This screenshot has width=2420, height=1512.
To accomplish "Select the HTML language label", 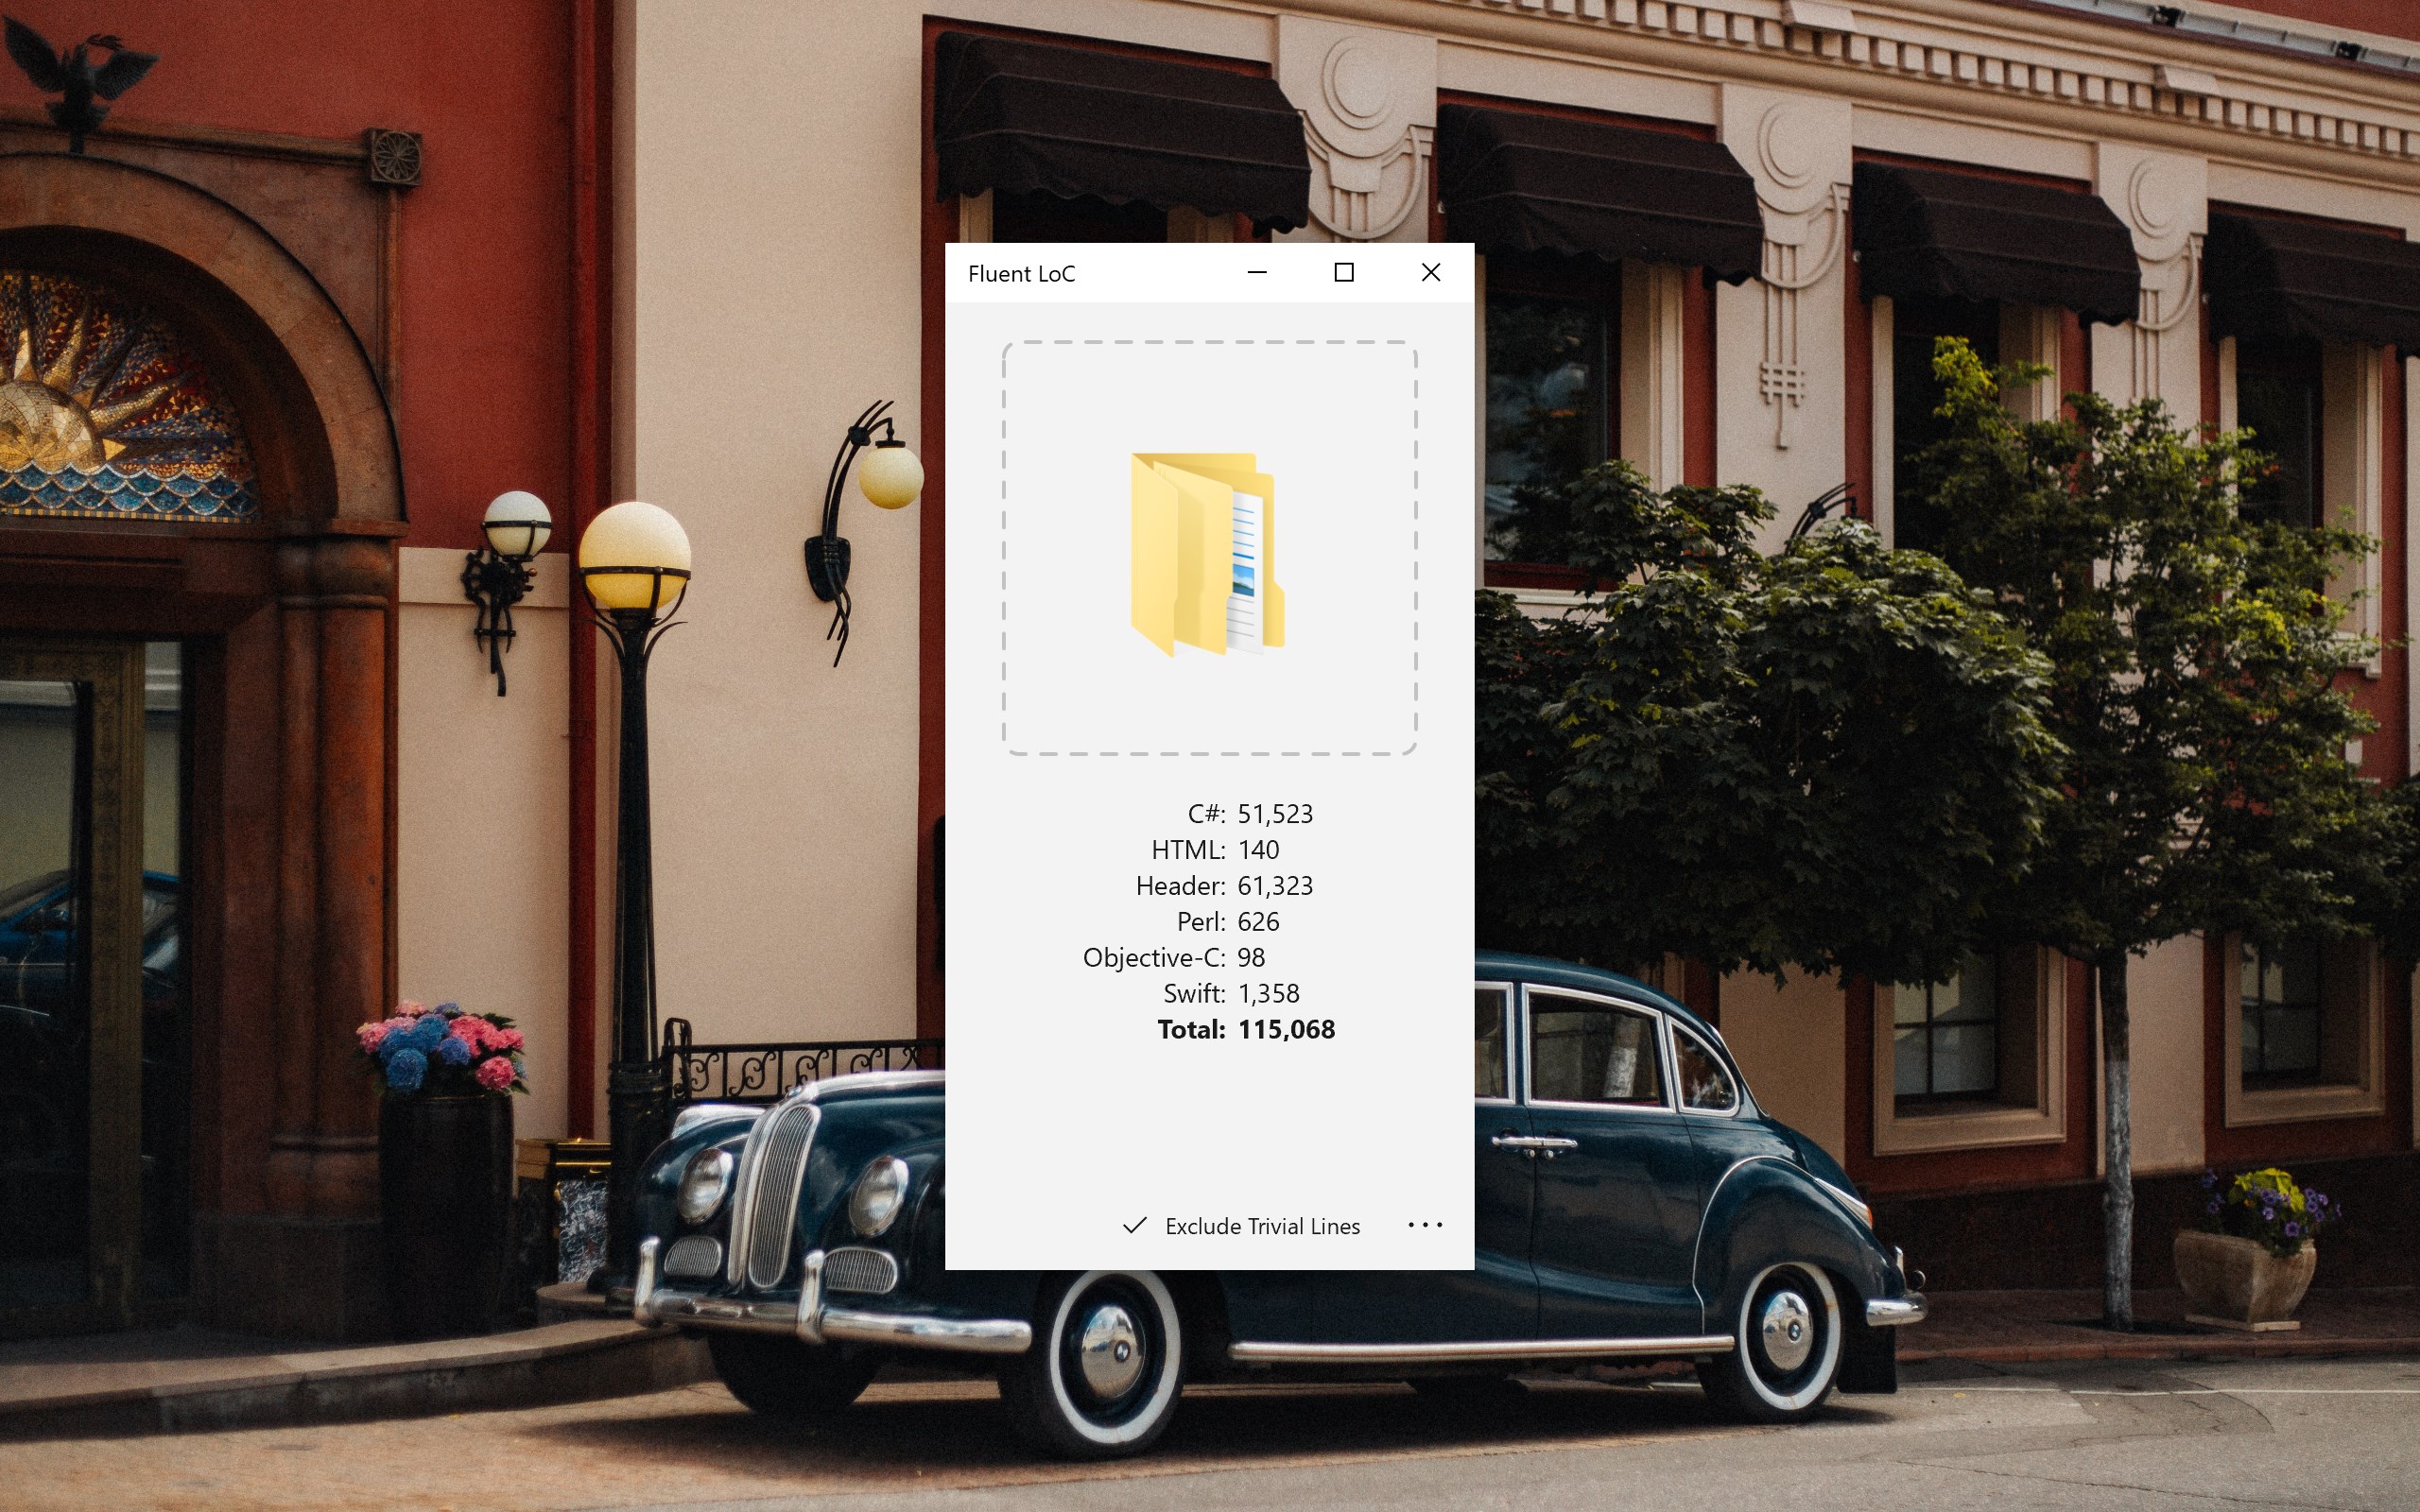I will pos(1187,850).
